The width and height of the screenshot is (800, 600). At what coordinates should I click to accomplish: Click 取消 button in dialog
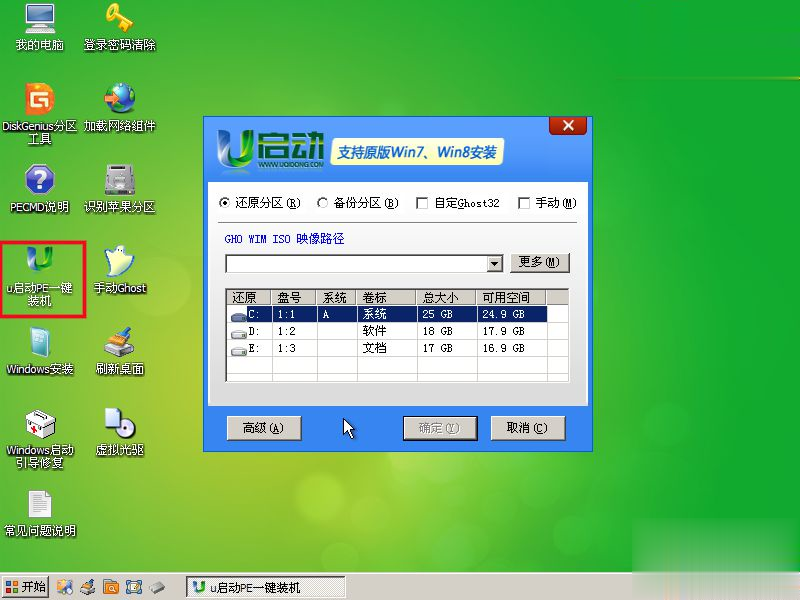coord(527,428)
